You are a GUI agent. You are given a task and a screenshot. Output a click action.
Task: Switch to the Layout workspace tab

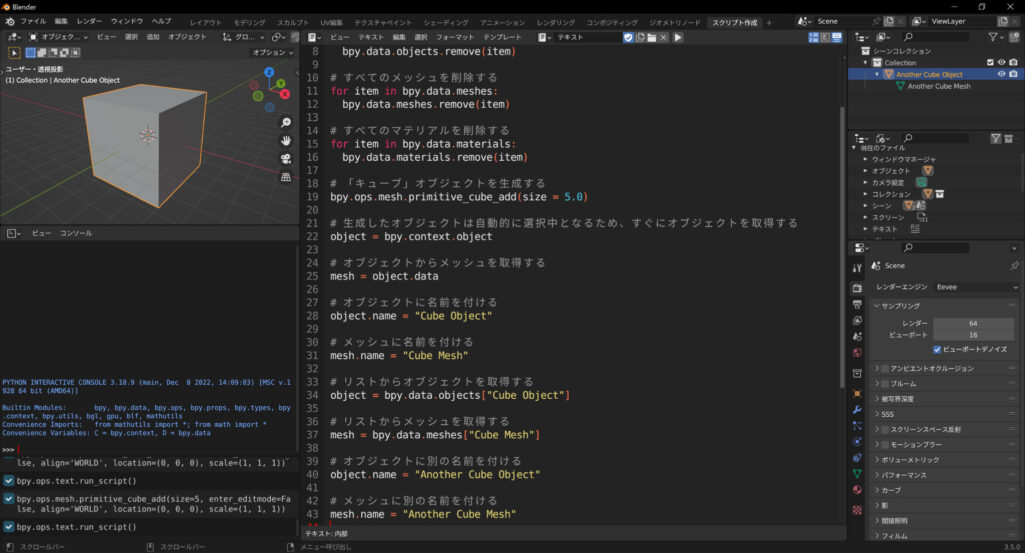(x=206, y=22)
